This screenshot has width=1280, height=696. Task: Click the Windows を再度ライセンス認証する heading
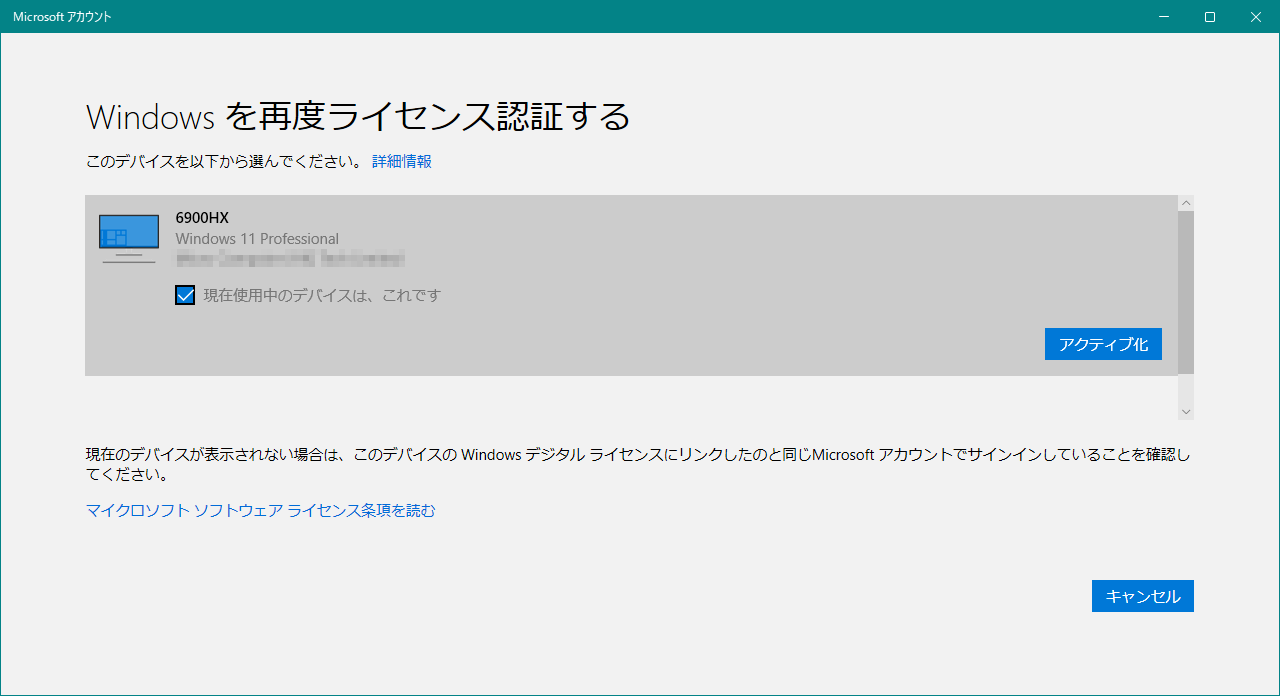coord(359,117)
